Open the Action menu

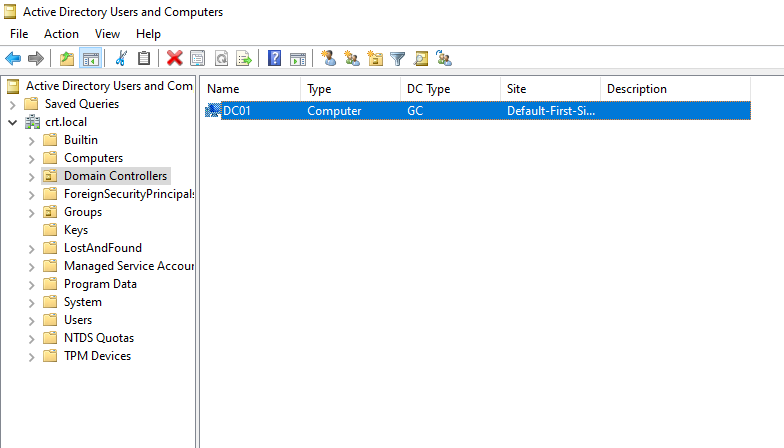61,34
